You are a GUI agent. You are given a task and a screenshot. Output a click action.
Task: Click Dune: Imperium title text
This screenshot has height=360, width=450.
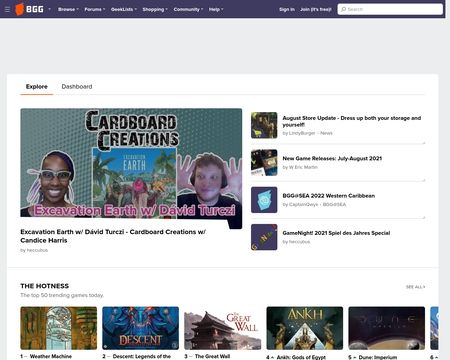pyautogui.click(x=378, y=357)
